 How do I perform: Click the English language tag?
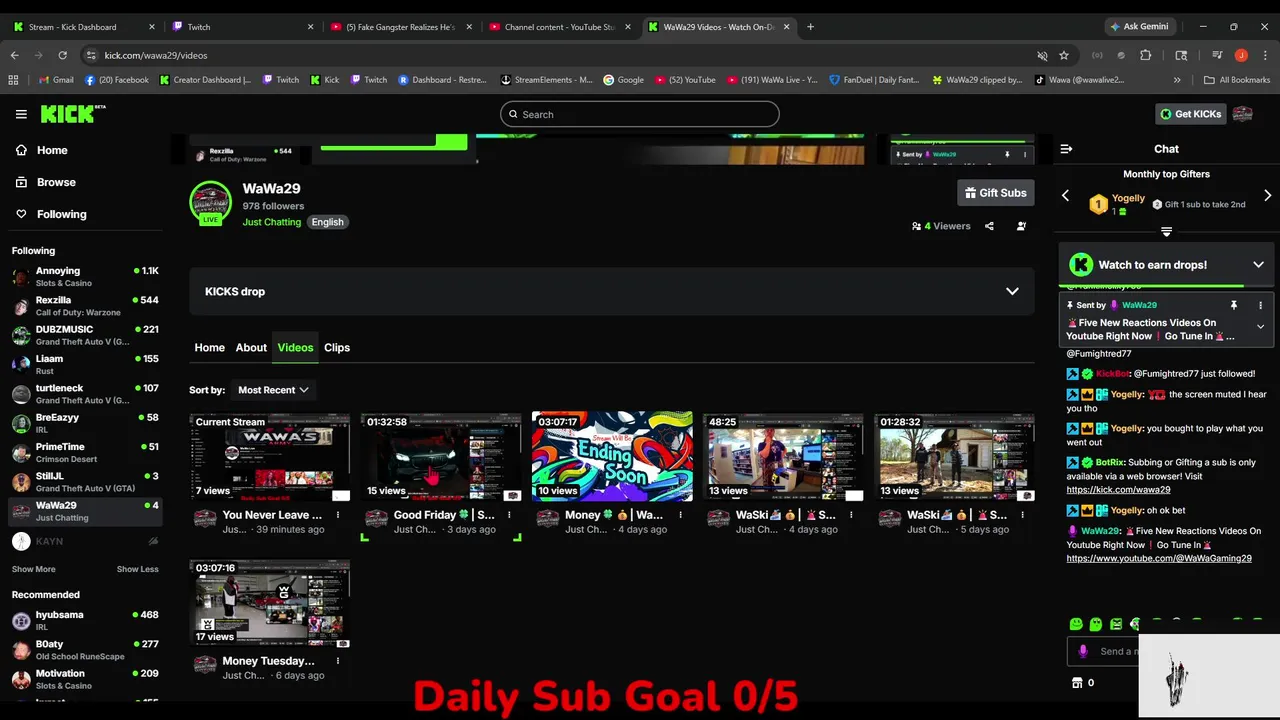pyautogui.click(x=327, y=222)
